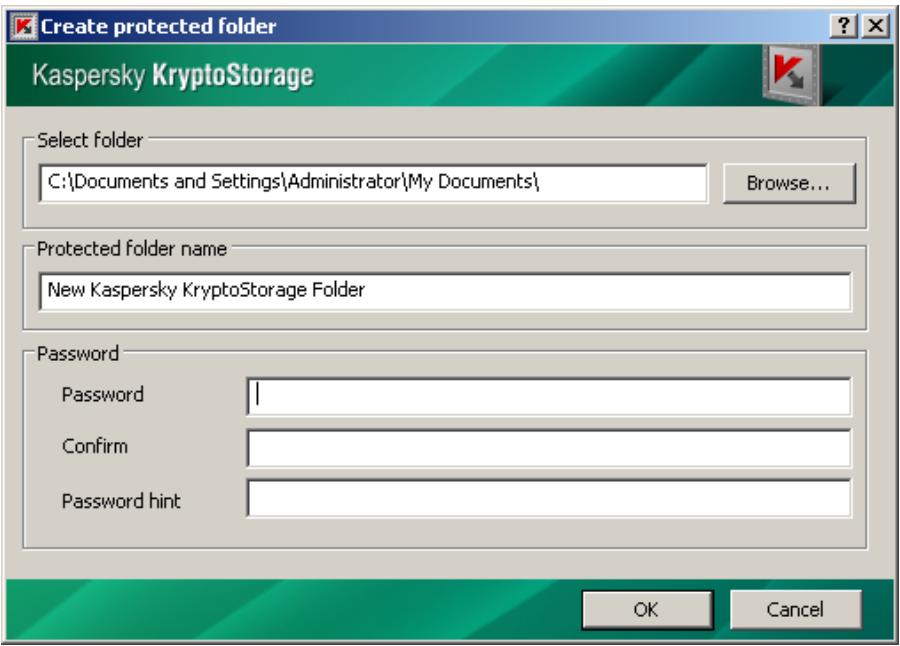The image size is (900, 646).
Task: Focus the Select folder path field
Action: [373, 183]
